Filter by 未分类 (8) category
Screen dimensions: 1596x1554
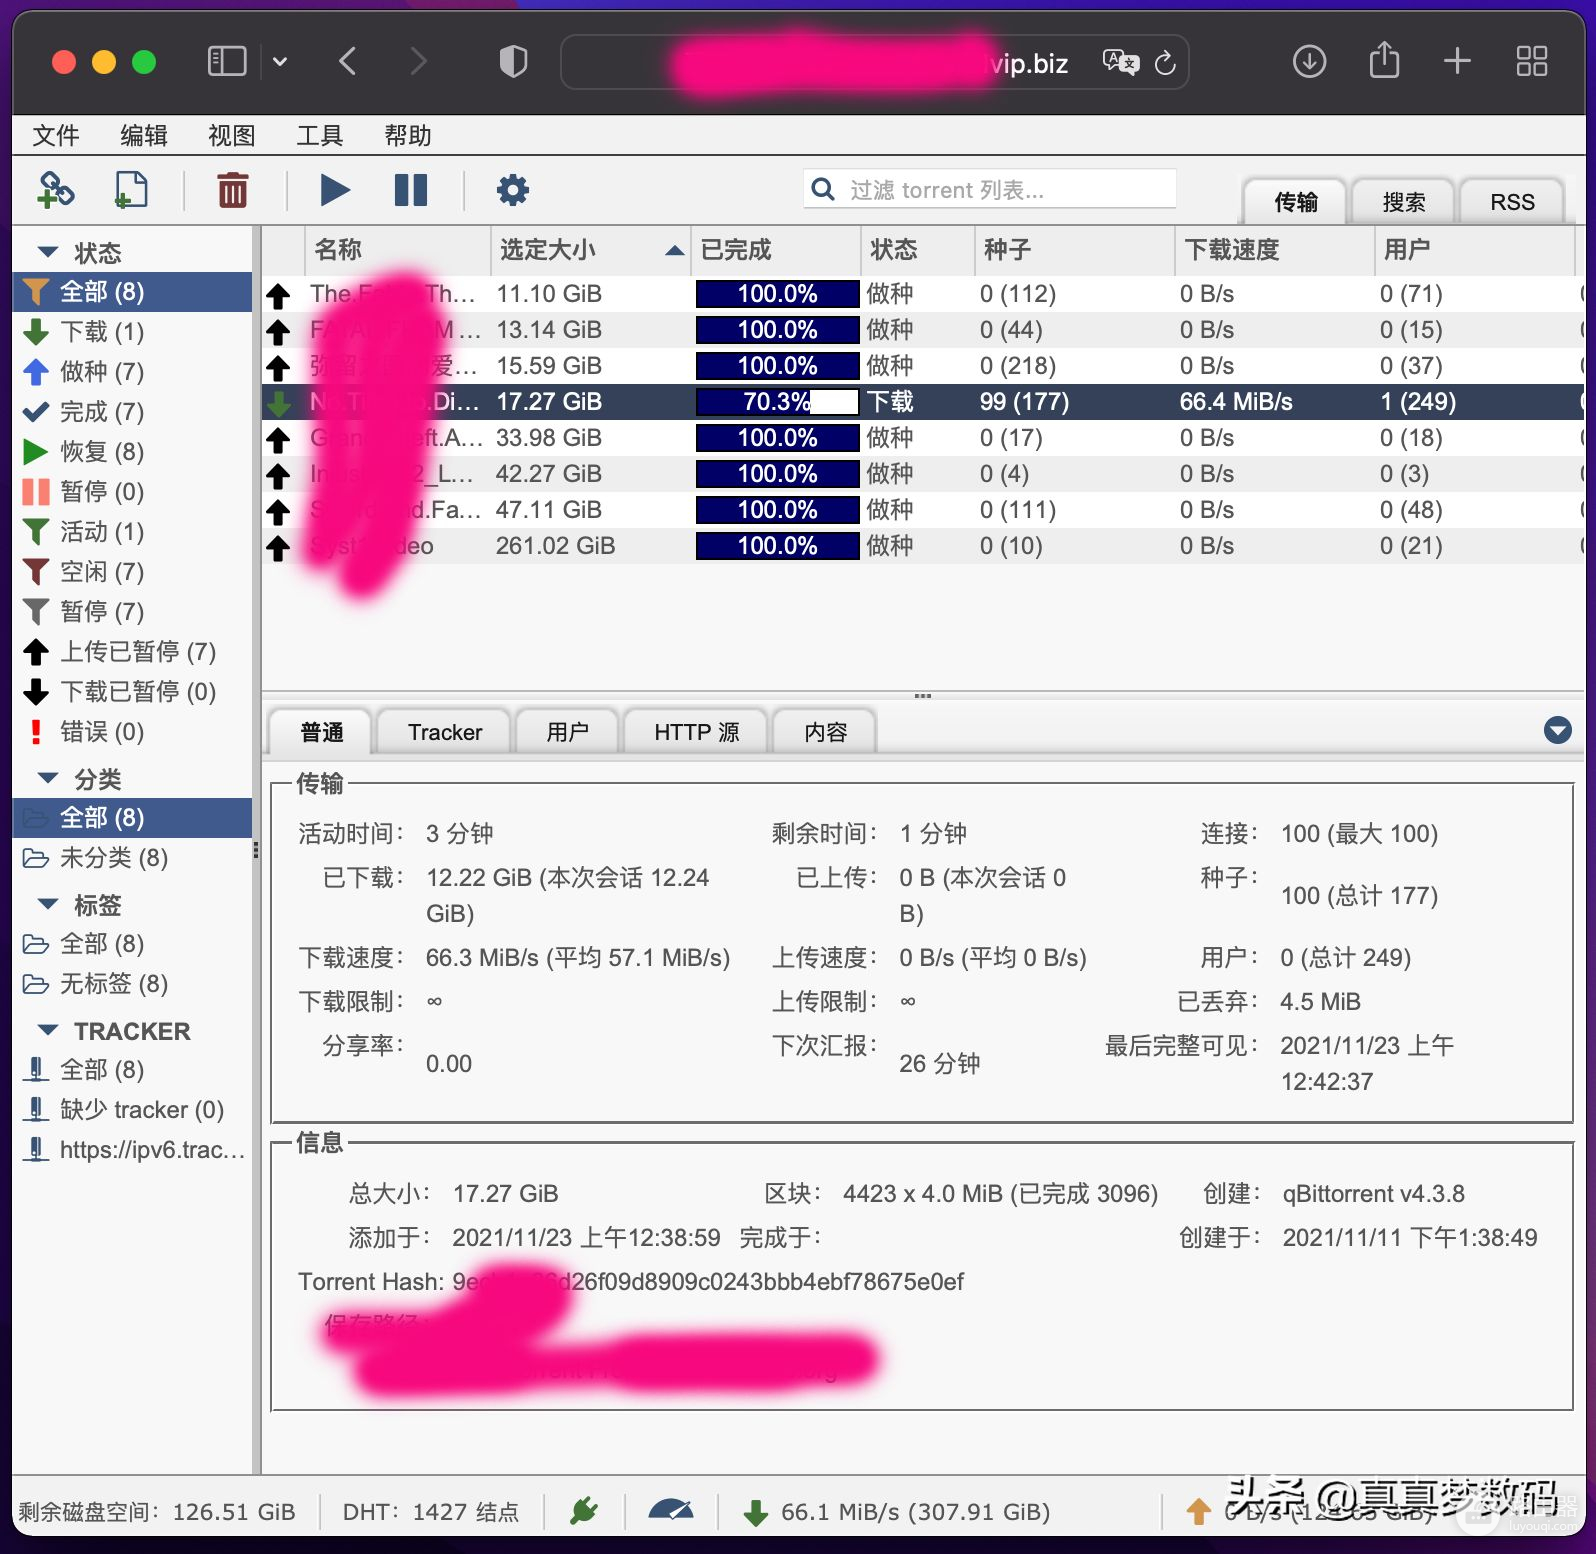(x=113, y=858)
